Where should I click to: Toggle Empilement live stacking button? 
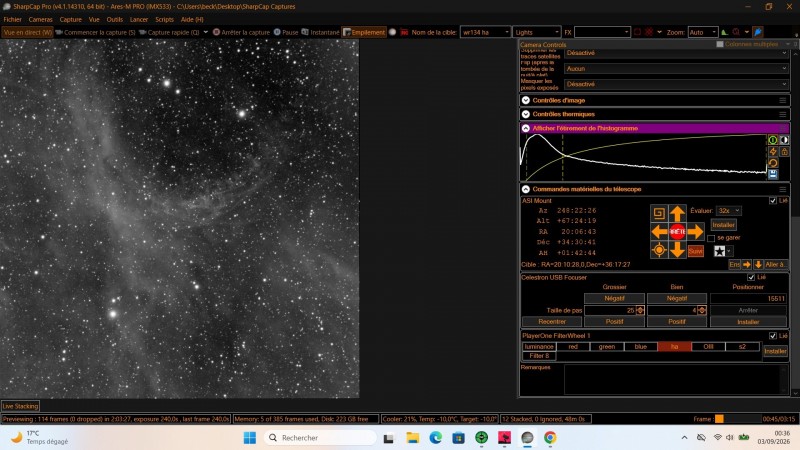(364, 32)
